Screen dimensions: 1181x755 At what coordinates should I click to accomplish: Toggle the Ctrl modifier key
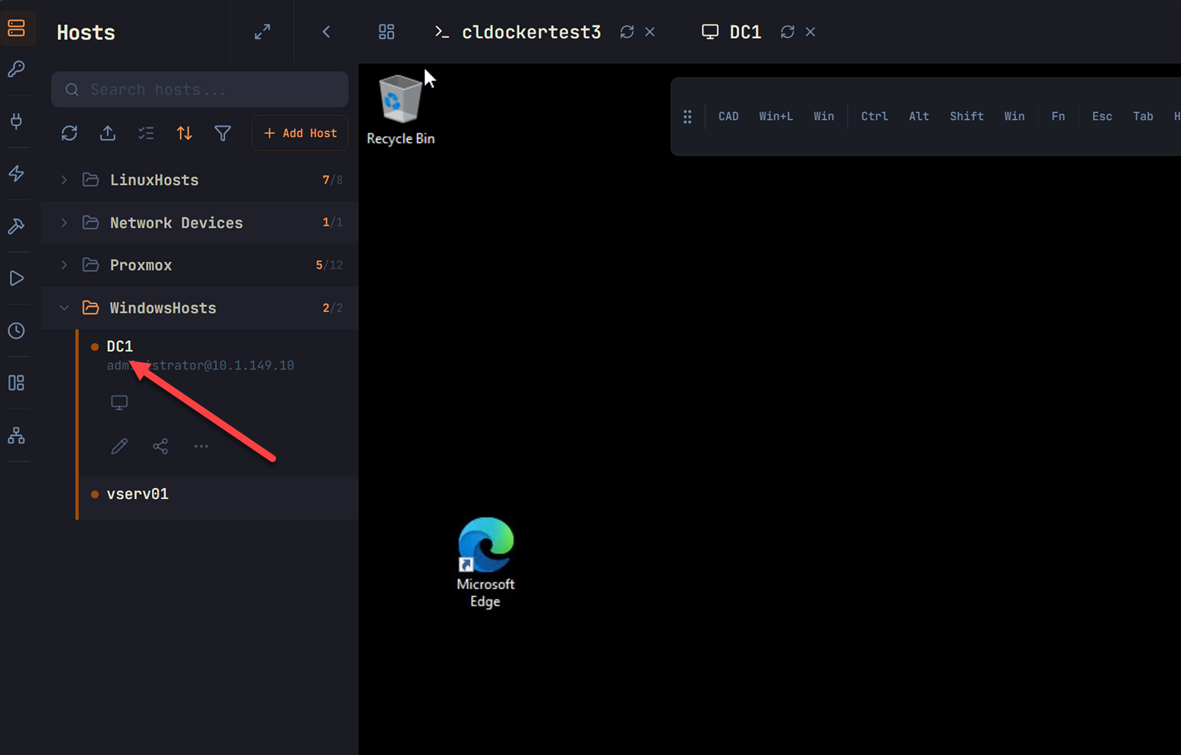[874, 116]
